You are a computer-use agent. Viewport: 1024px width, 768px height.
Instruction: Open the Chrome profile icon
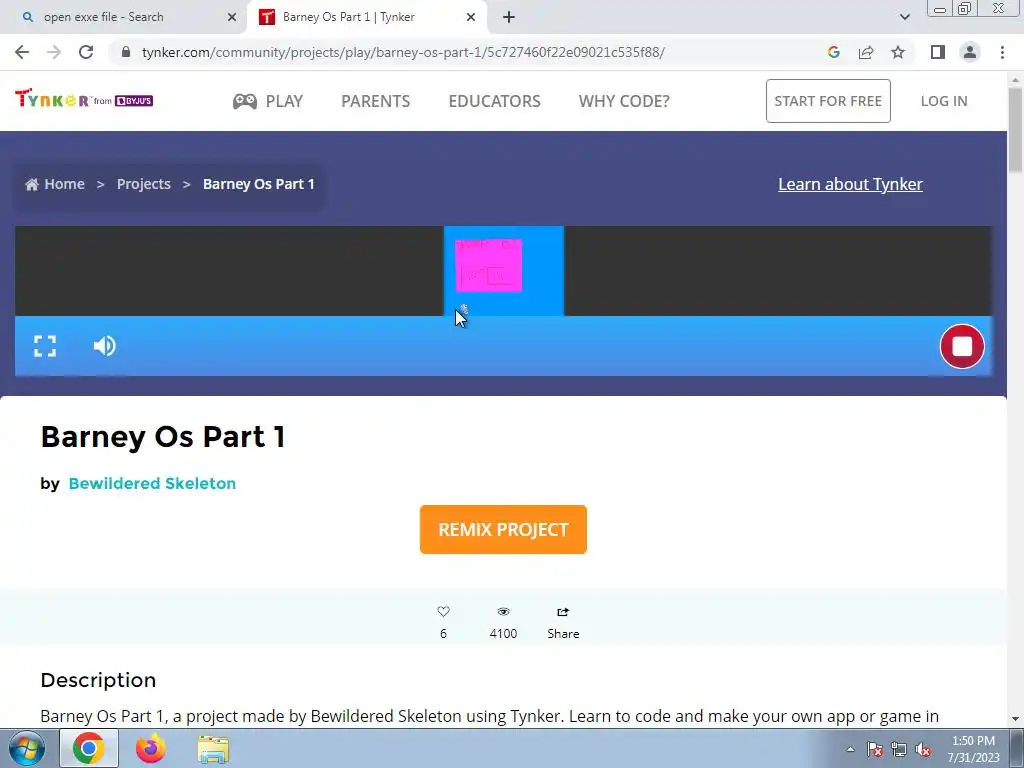click(x=970, y=52)
